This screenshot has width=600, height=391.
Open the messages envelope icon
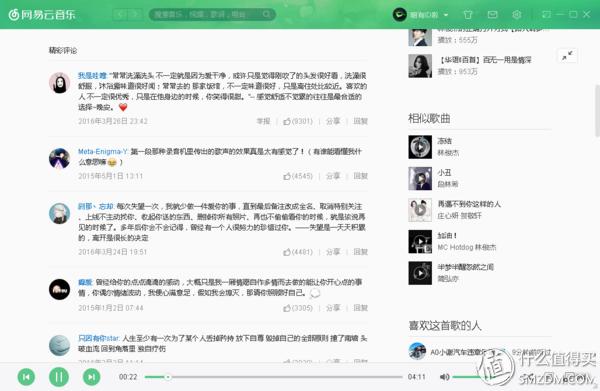[492, 15]
